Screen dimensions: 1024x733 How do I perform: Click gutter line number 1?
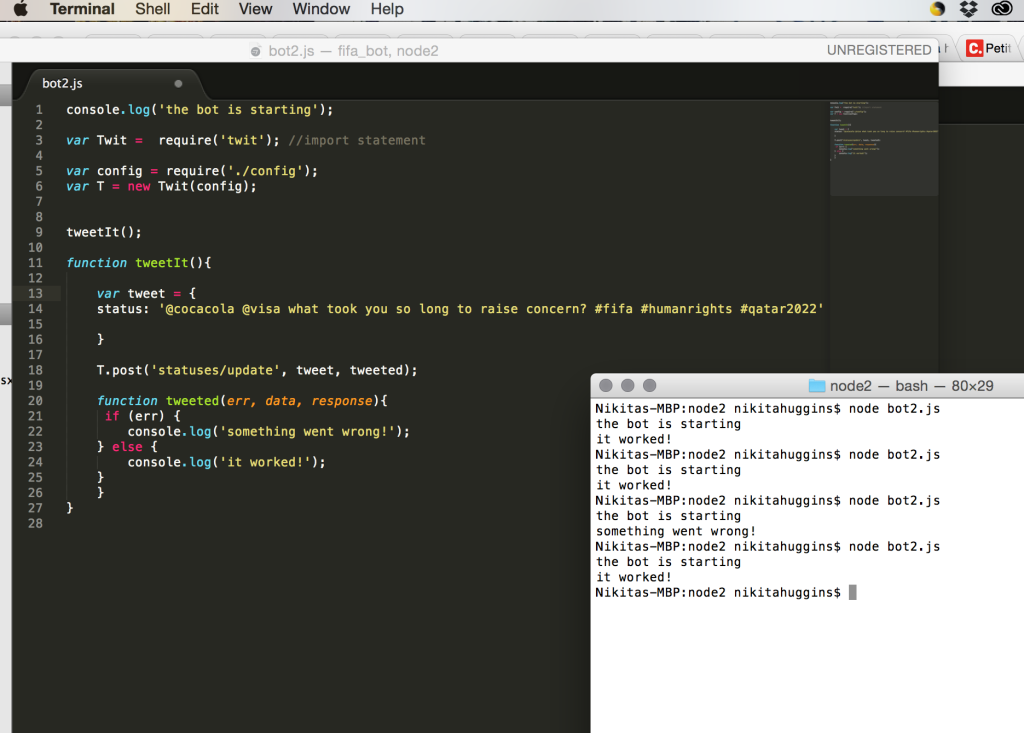pos(39,110)
